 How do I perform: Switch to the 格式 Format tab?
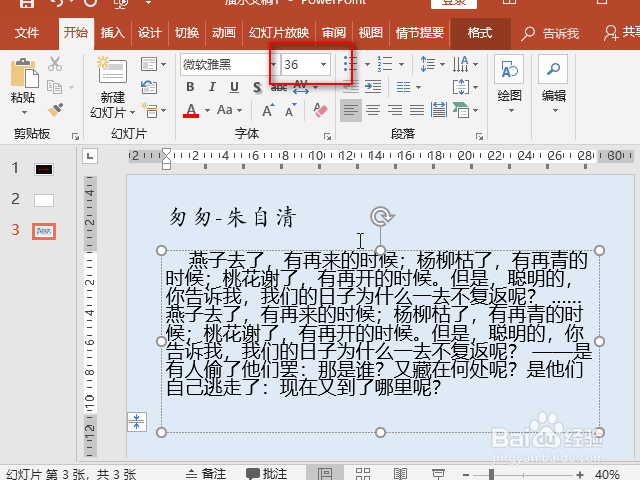(480, 33)
